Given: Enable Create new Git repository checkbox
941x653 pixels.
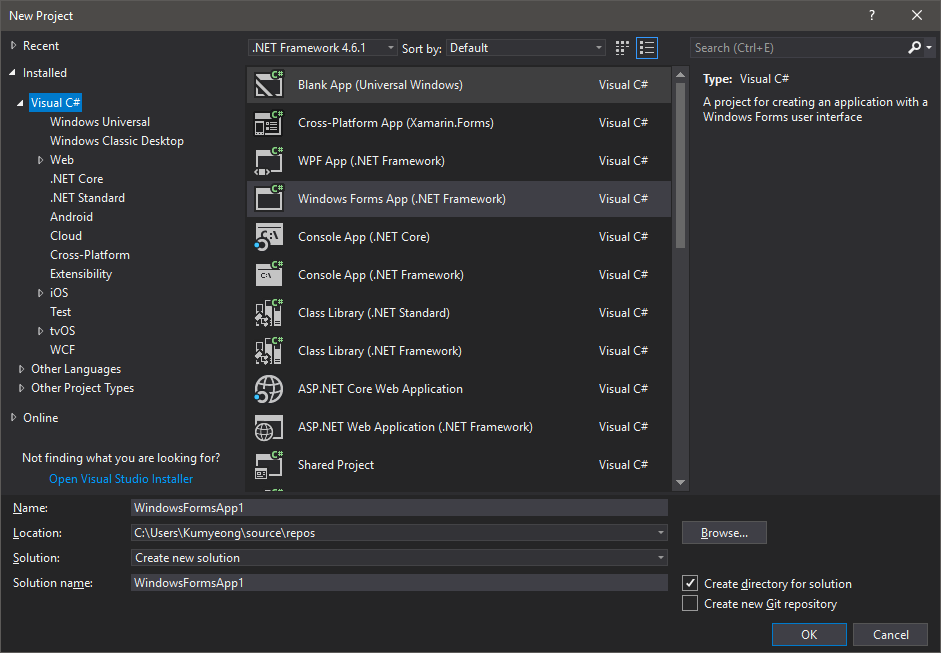Looking at the screenshot, I should (x=690, y=603).
